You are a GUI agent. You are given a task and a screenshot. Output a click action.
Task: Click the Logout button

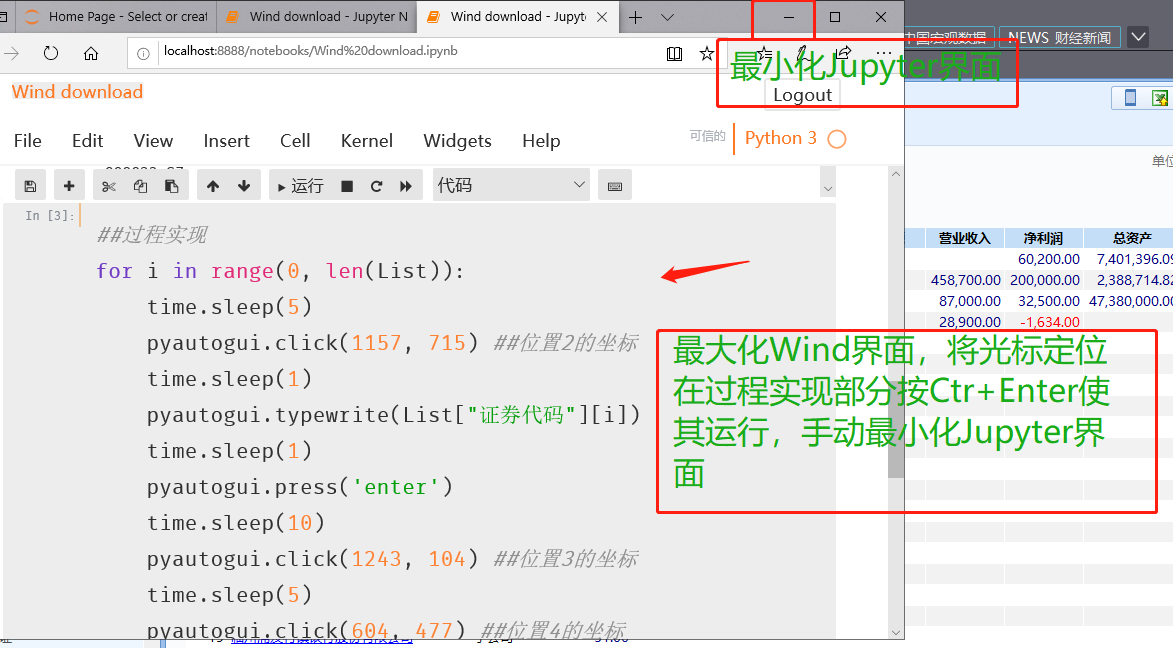click(802, 95)
